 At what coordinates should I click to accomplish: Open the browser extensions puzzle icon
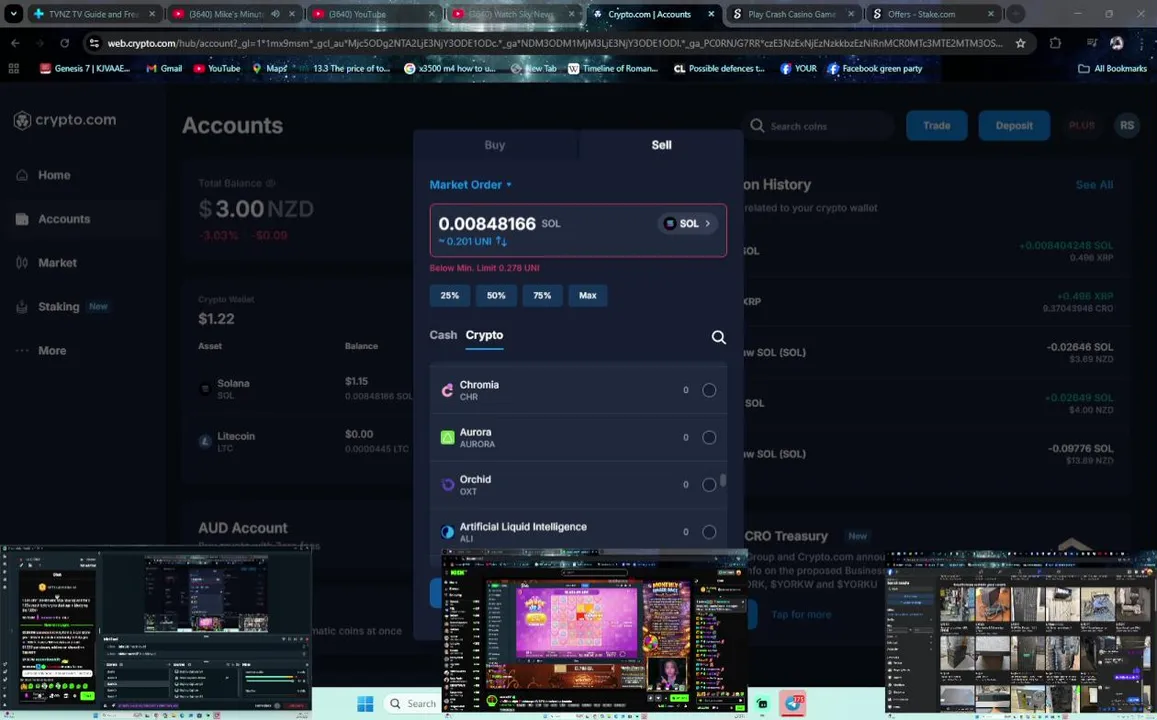click(x=1055, y=43)
